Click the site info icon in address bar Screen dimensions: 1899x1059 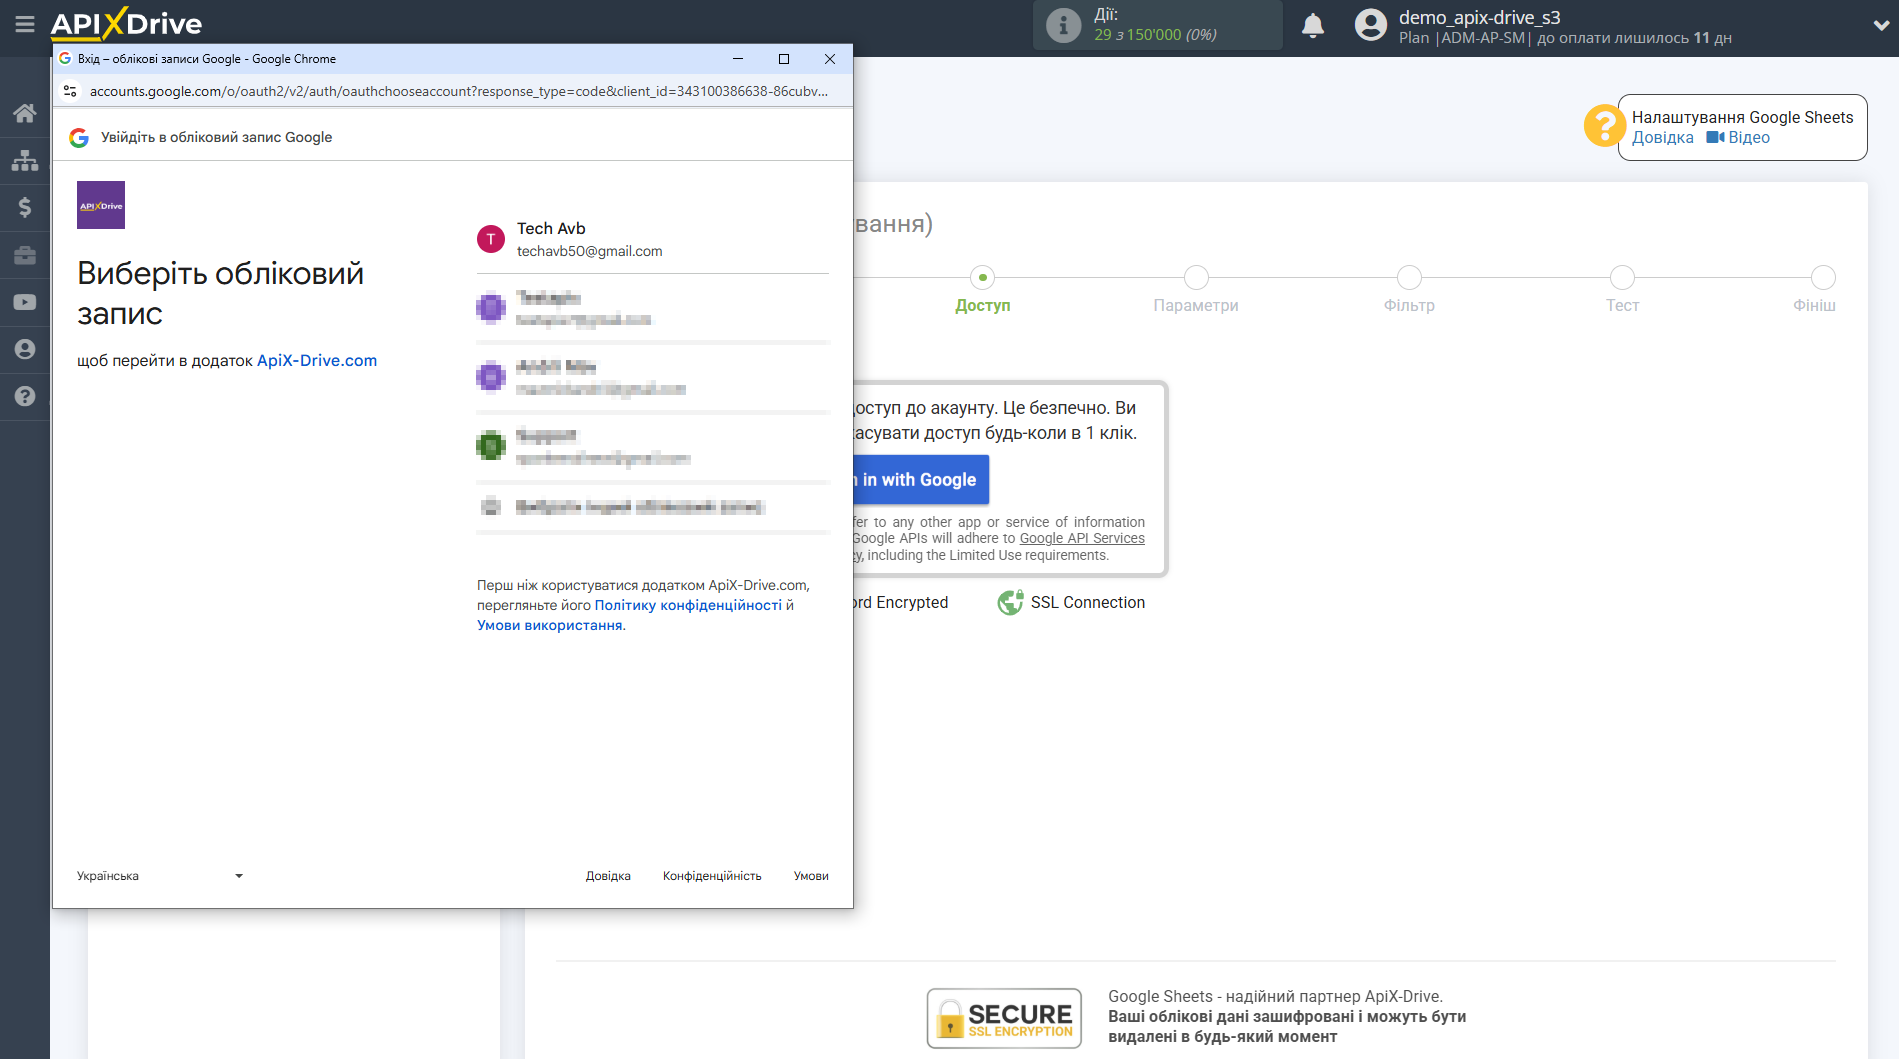[70, 91]
